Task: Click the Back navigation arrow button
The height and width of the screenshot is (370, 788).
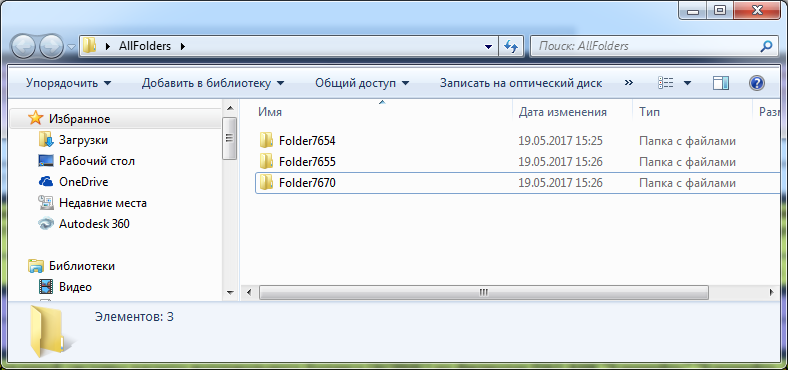Action: pos(23,47)
